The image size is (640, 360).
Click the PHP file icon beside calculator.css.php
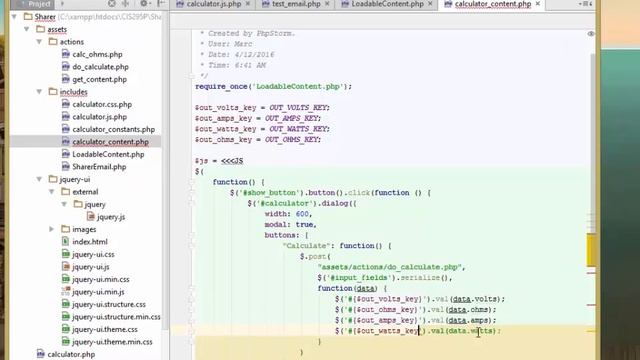pos(65,104)
